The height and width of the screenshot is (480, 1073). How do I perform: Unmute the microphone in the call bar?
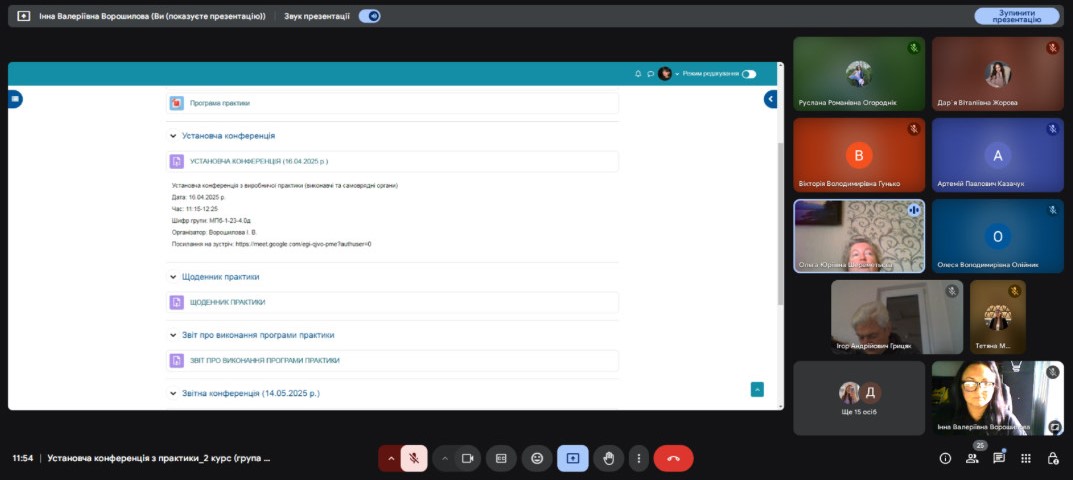(413, 458)
